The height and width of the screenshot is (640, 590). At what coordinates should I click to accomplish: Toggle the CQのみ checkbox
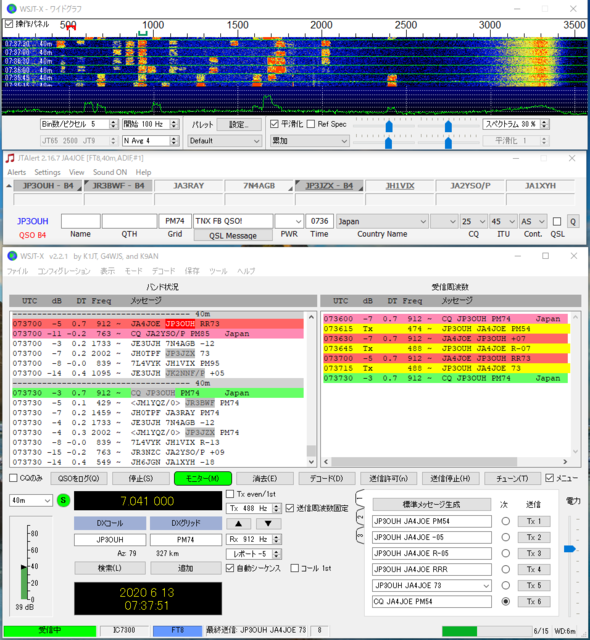pyautogui.click(x=13, y=478)
